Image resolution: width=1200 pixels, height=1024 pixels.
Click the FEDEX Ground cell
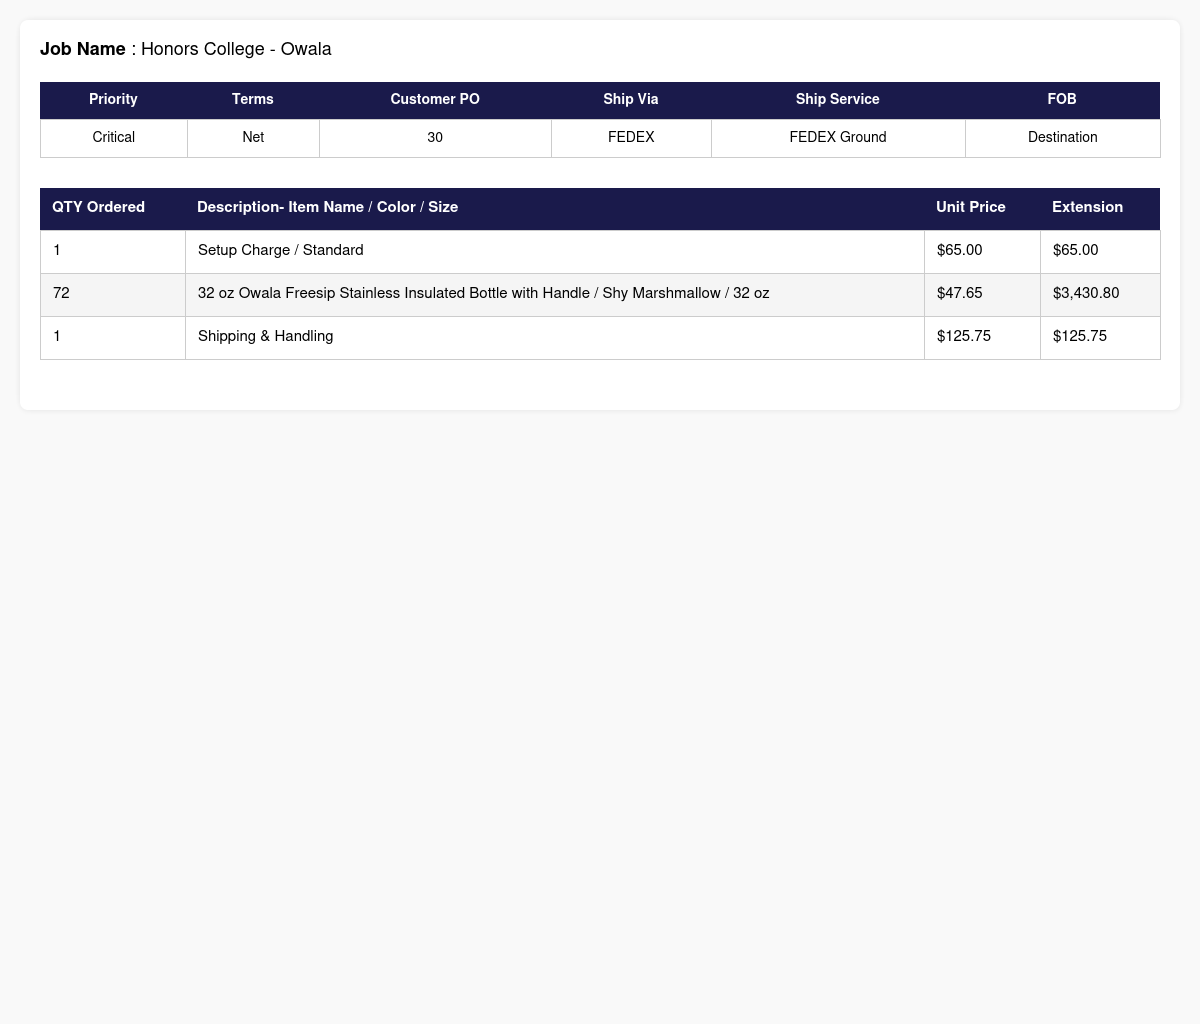click(838, 138)
